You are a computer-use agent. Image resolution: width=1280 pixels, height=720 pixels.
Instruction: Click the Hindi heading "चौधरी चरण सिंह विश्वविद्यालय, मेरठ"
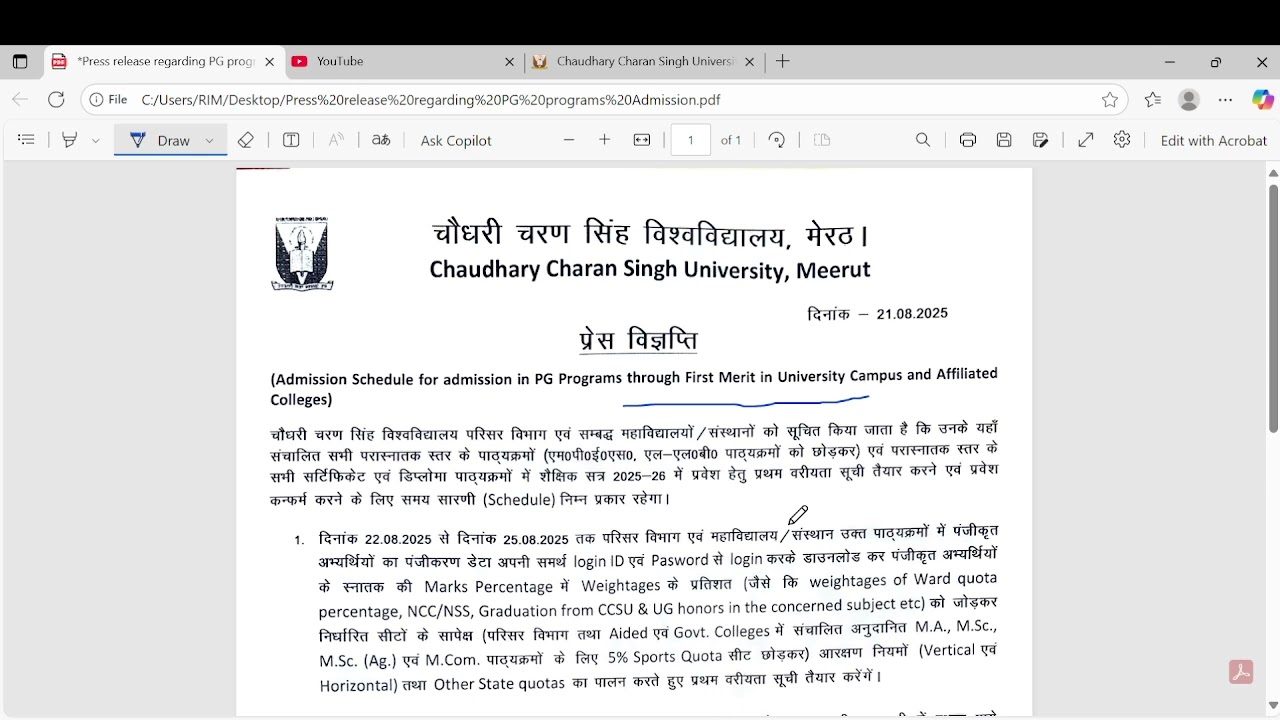tap(650, 235)
